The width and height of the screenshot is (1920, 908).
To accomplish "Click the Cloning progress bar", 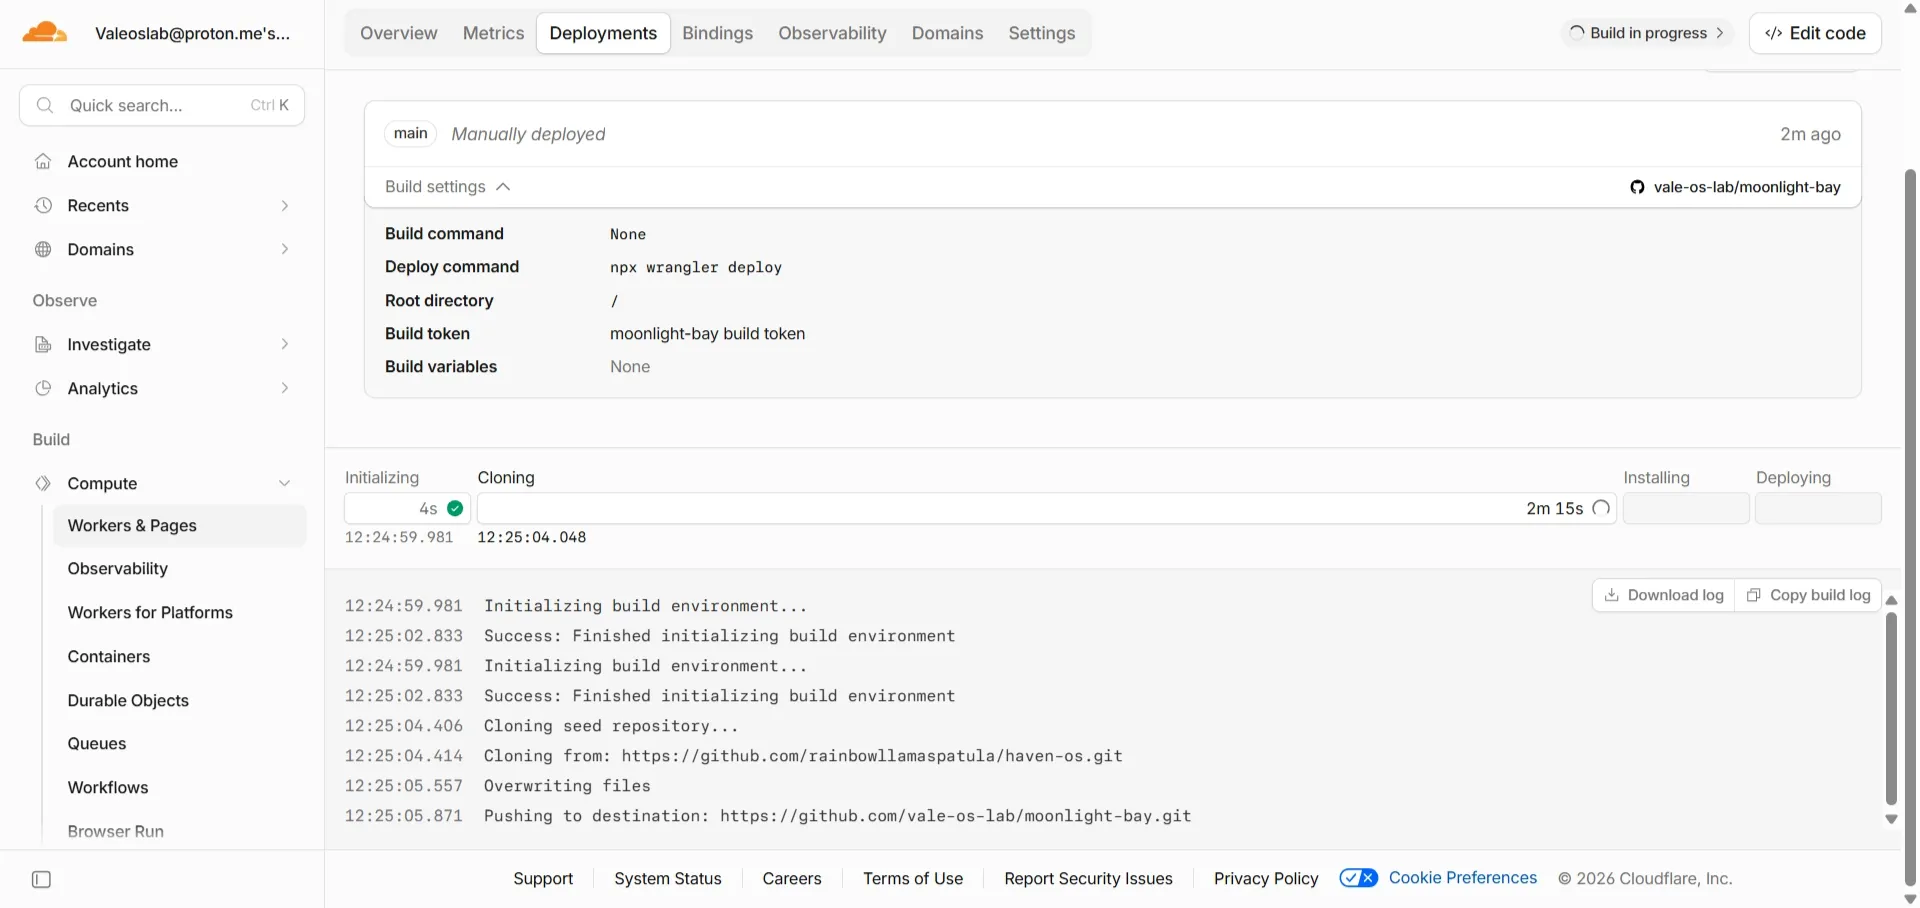I will coord(1047,508).
